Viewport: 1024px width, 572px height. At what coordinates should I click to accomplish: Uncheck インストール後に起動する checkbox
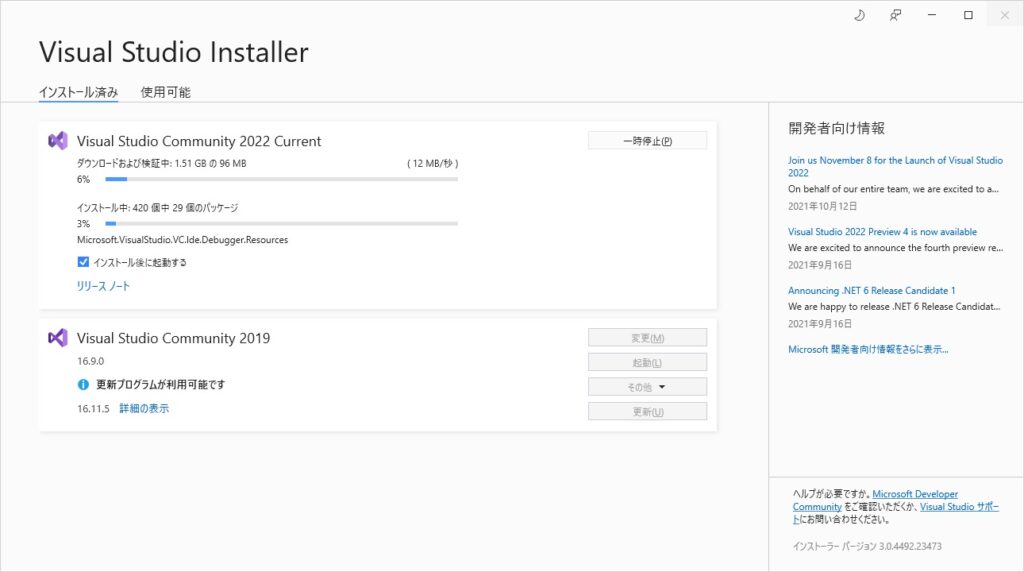tap(83, 262)
